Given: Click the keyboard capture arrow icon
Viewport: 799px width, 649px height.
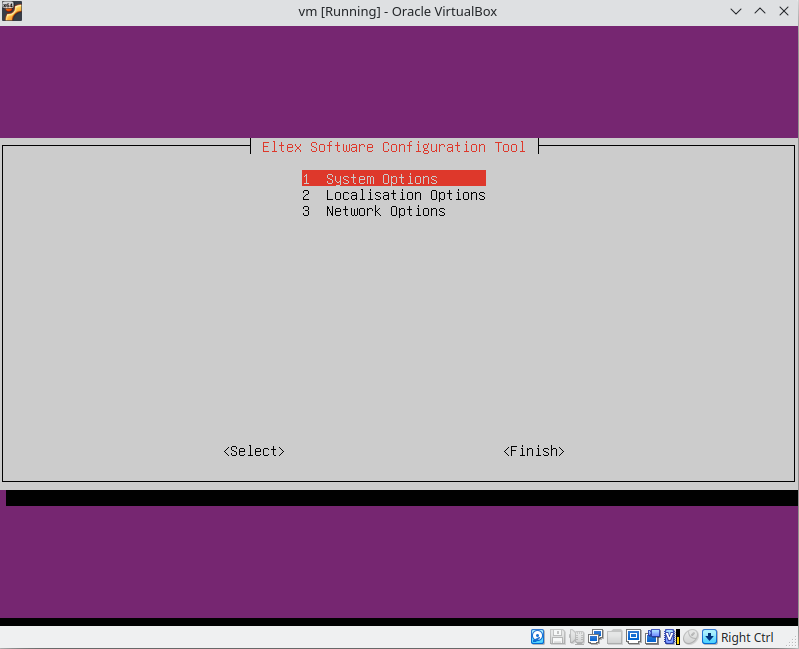Looking at the screenshot, I should click(709, 637).
